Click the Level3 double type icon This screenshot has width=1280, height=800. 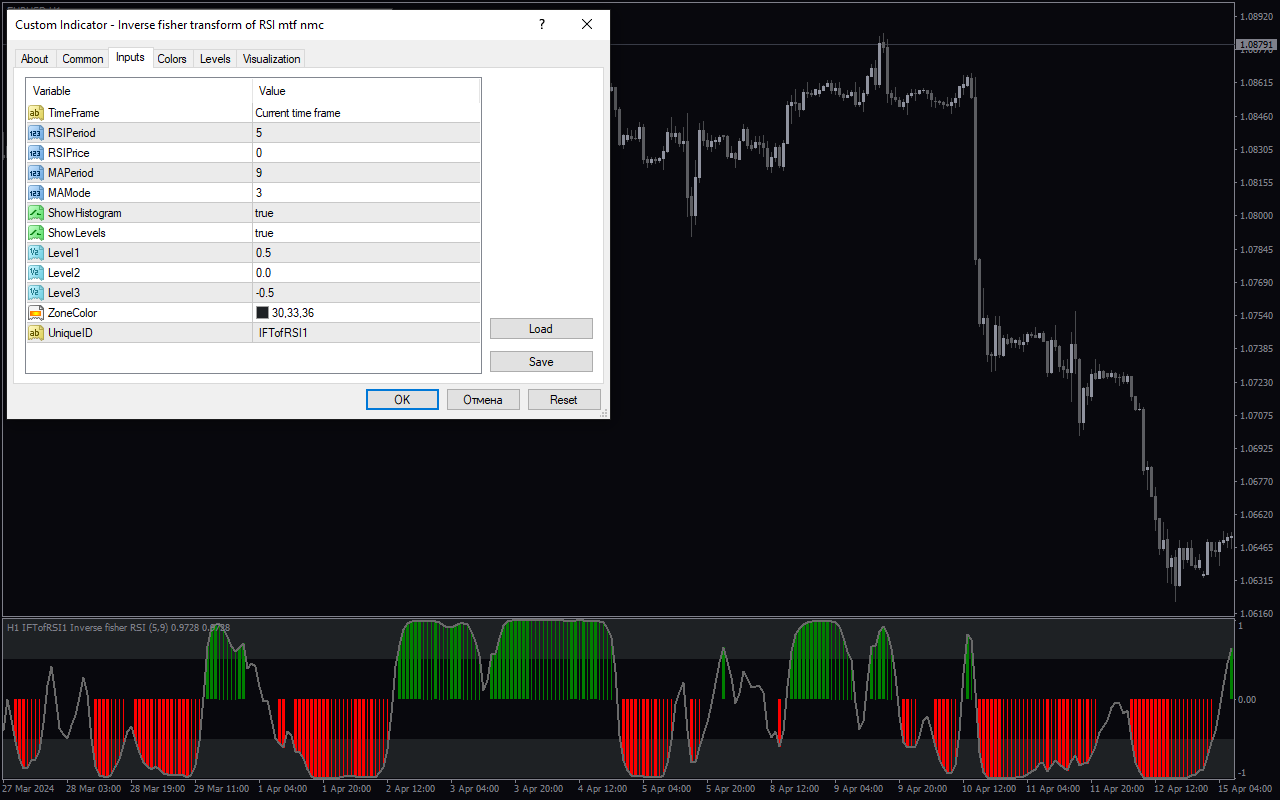click(x=36, y=293)
